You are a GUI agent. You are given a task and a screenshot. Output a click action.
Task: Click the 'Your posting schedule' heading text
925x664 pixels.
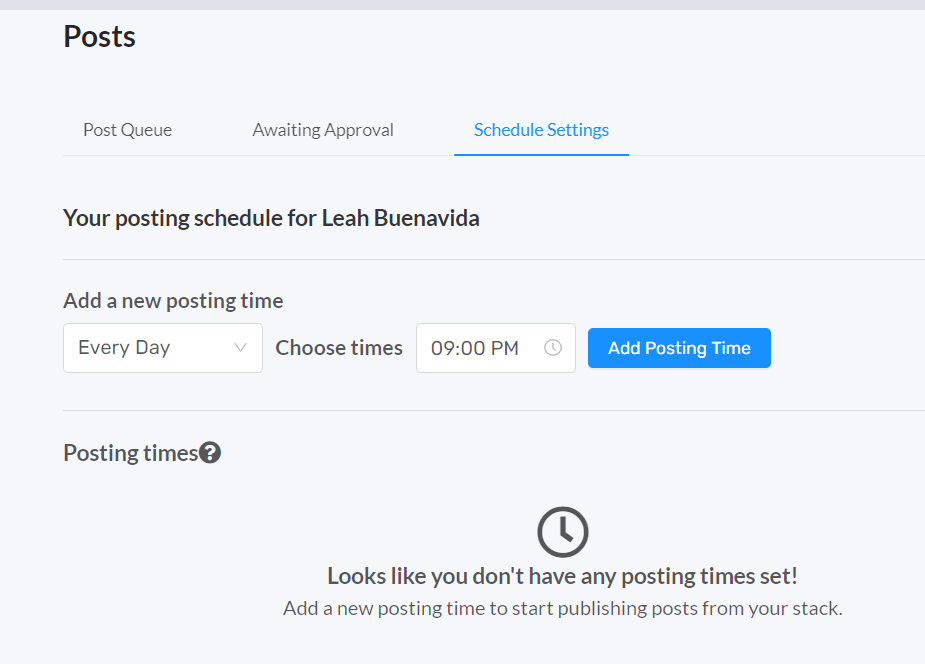[190, 218]
